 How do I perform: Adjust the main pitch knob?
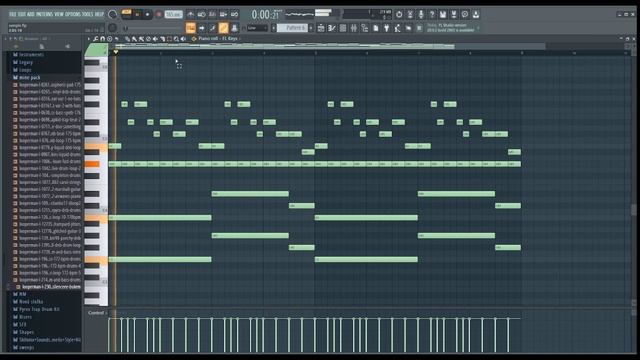click(x=112, y=28)
